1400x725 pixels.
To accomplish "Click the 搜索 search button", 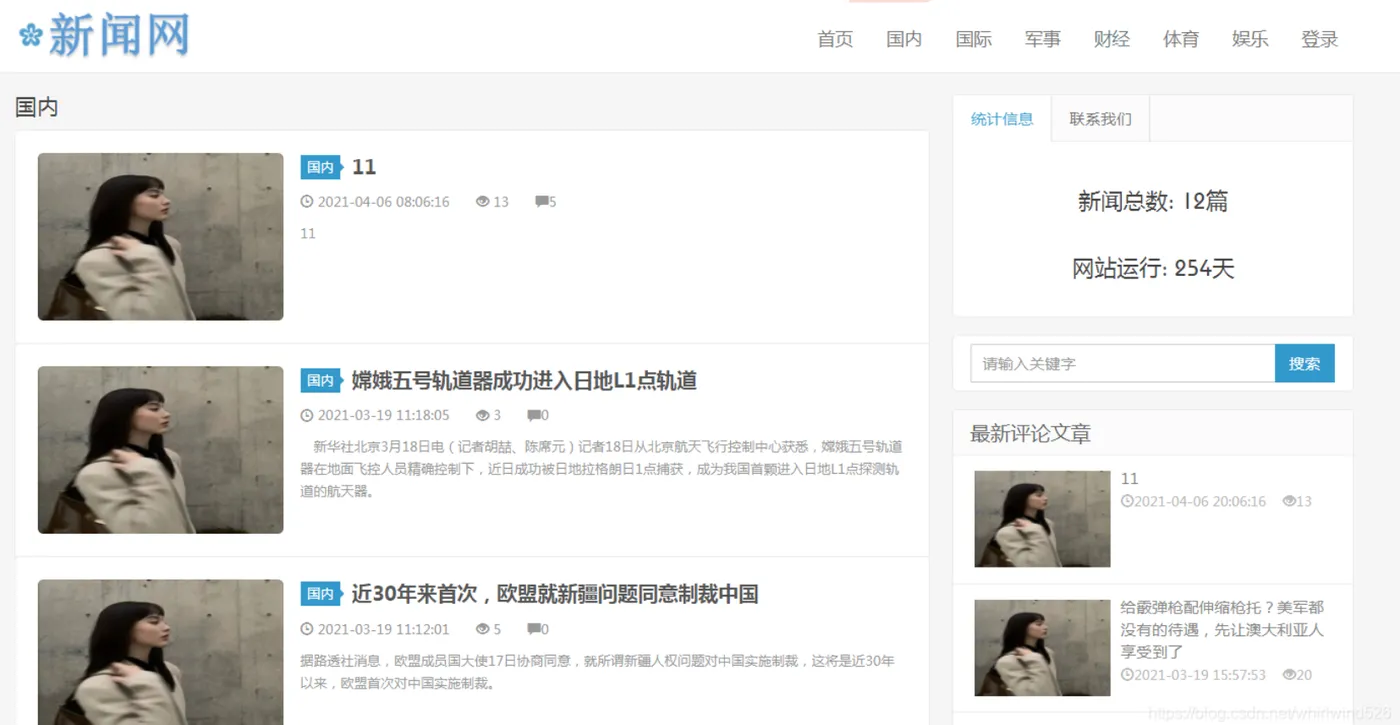I will point(1304,364).
